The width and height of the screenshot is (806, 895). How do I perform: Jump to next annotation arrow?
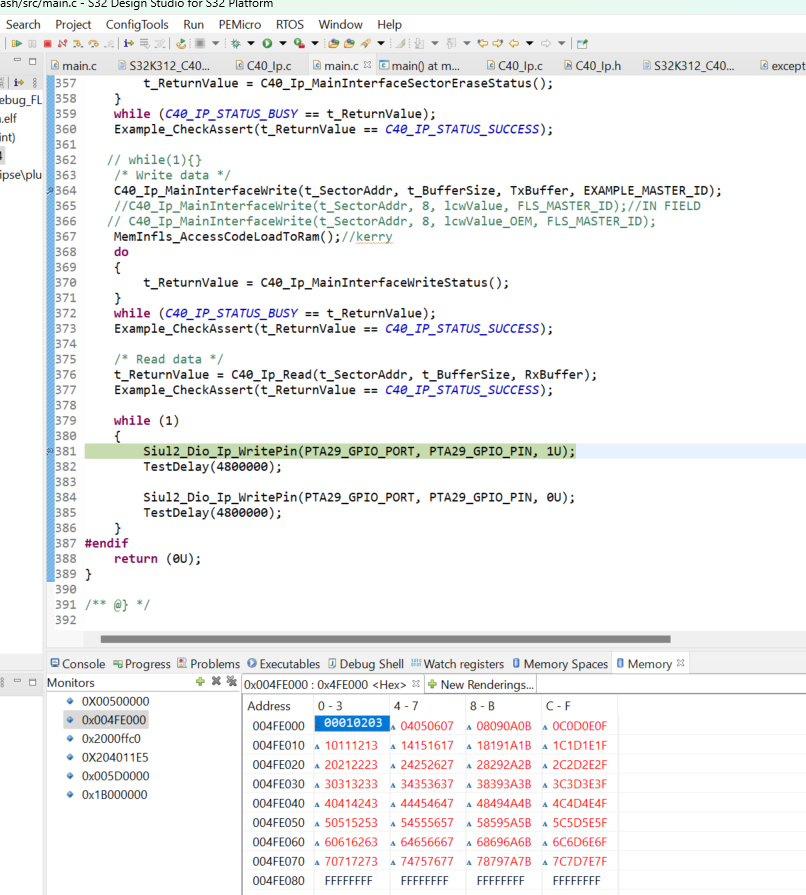coord(420,43)
